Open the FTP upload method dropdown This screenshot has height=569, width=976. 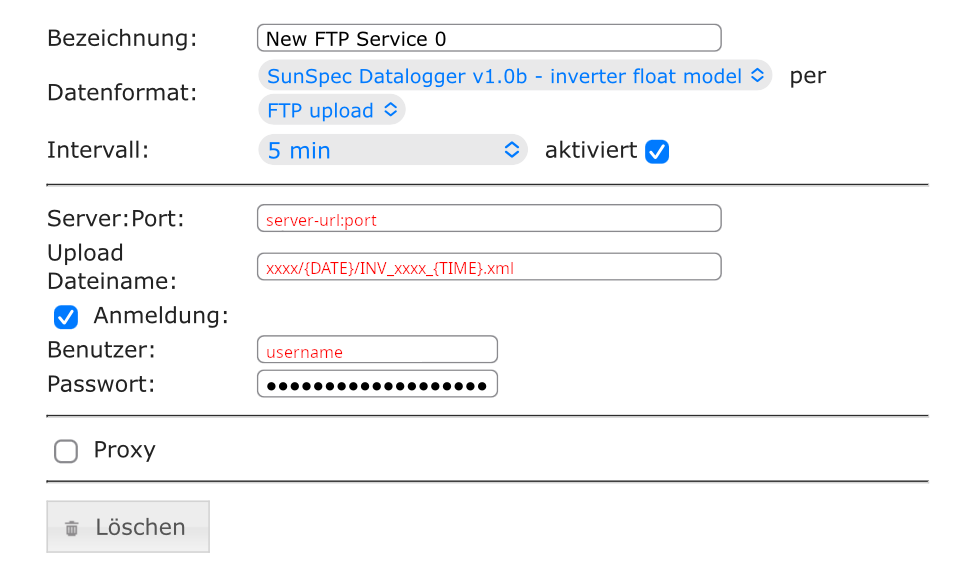(x=332, y=110)
